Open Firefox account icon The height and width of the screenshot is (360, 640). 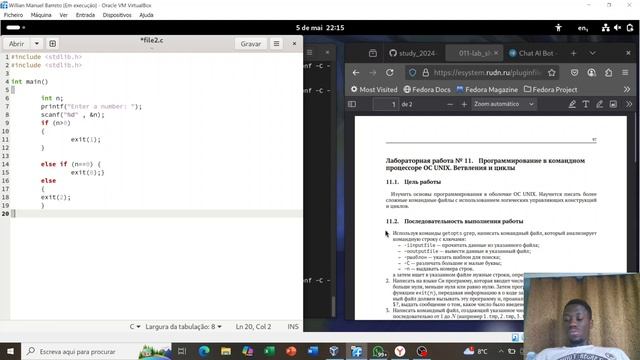coord(591,73)
